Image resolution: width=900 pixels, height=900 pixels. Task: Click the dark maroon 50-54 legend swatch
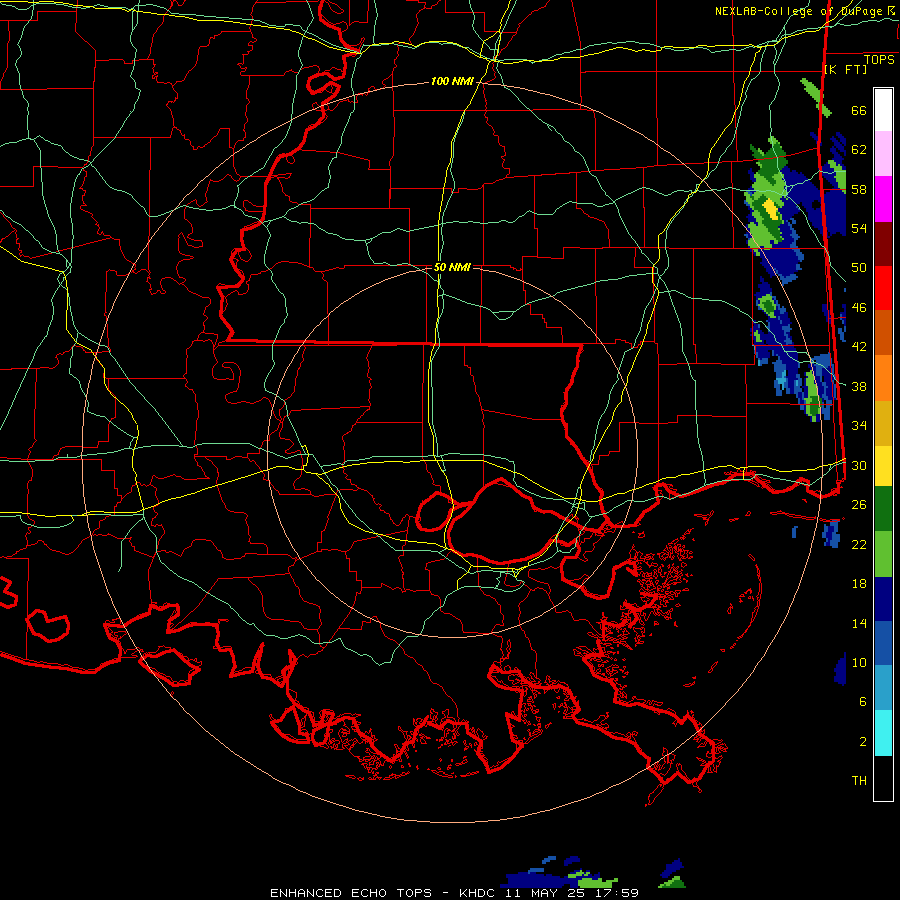(x=883, y=243)
